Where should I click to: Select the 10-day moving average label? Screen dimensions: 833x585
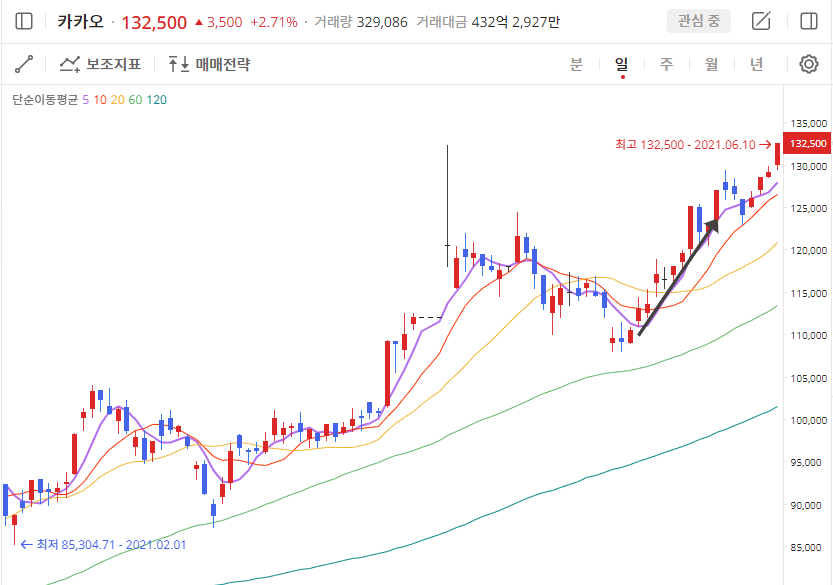[x=100, y=100]
